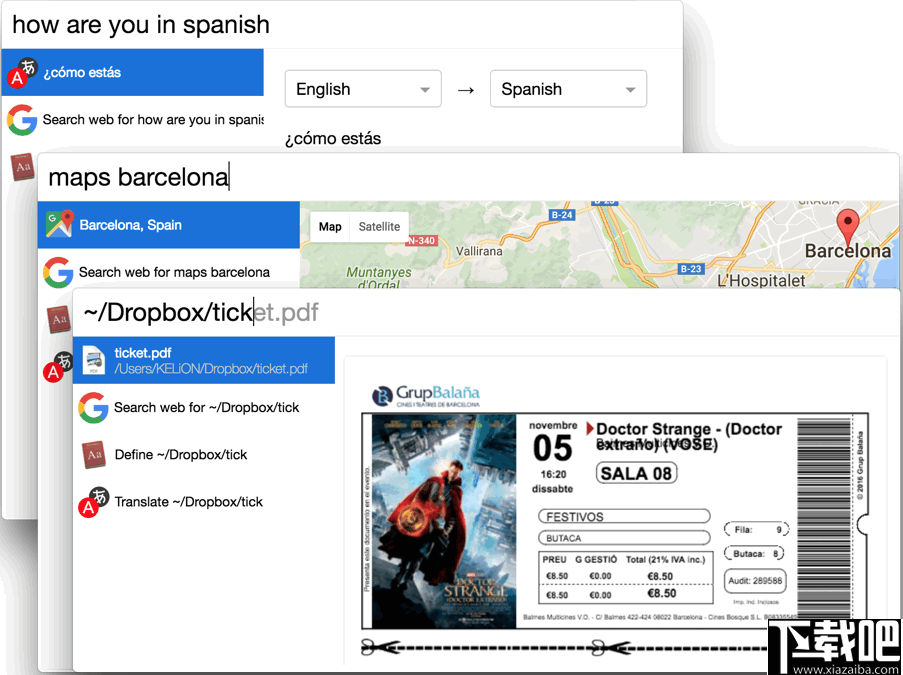Click the 'SALA 08' label on ticket
The image size is (903, 675).
(x=636, y=473)
